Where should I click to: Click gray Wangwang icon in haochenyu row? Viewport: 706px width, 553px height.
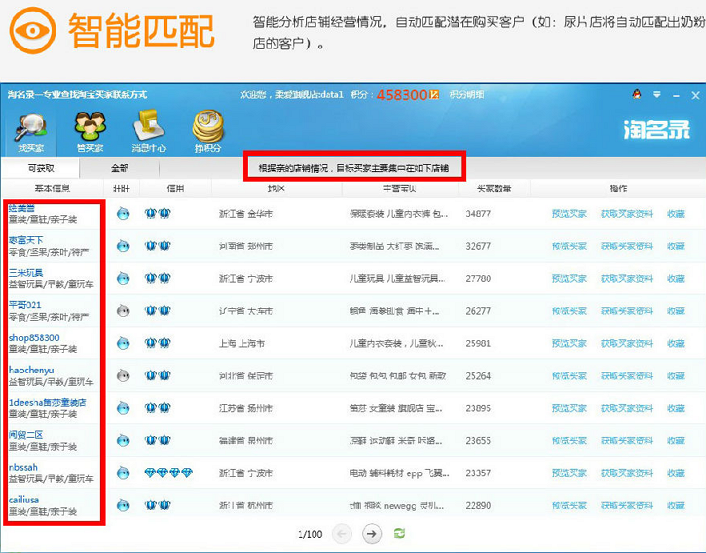coord(123,376)
